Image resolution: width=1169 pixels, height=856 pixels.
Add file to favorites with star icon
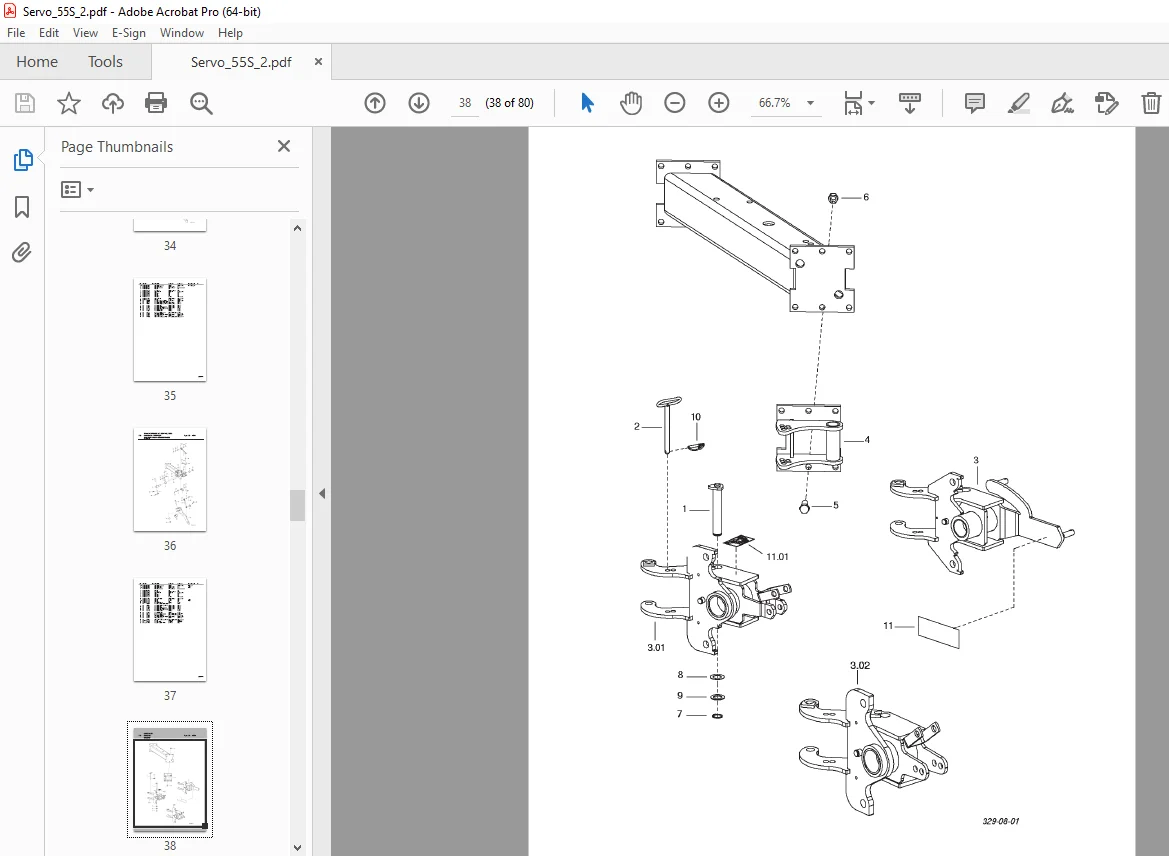(69, 103)
